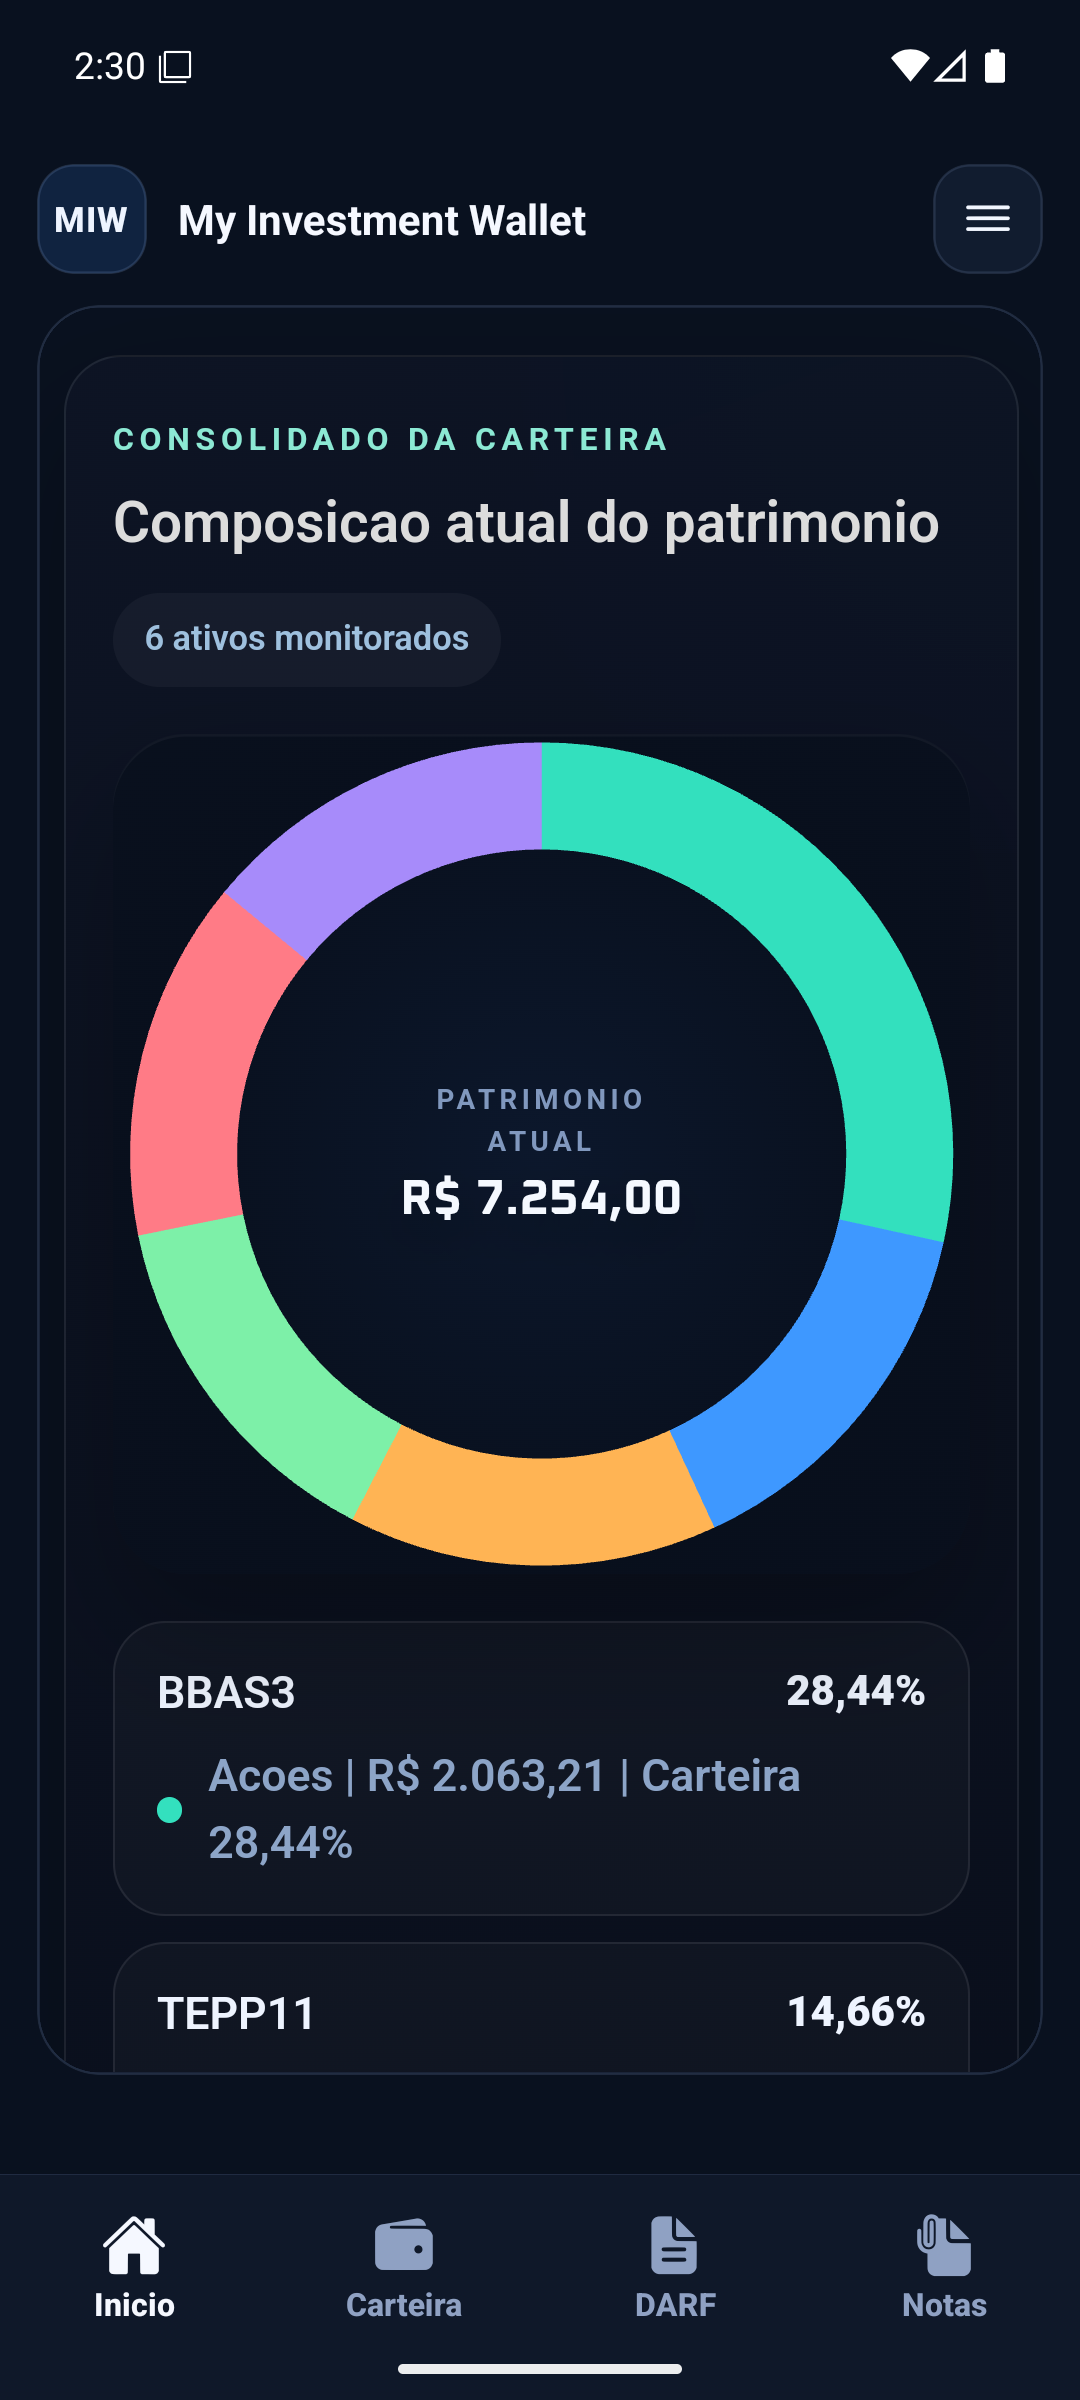Tap the recent-apps notification icon in status bar
This screenshot has height=2400, width=1080.
click(175, 67)
